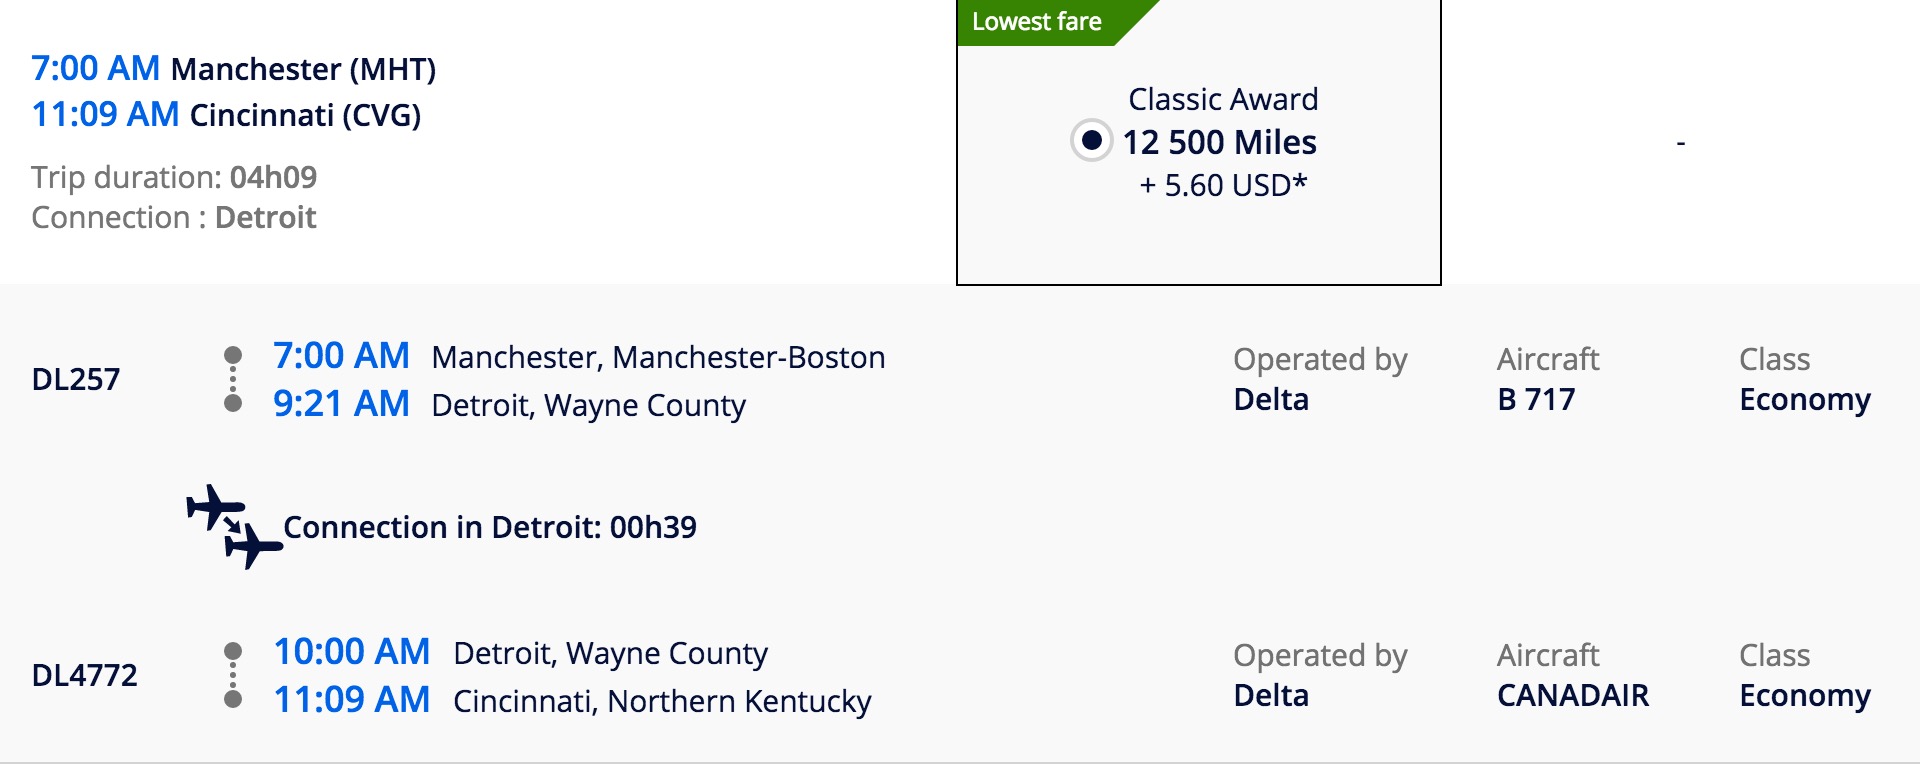The width and height of the screenshot is (1920, 764).
Task: Click 12 500 Miles fare text
Action: point(1219,142)
